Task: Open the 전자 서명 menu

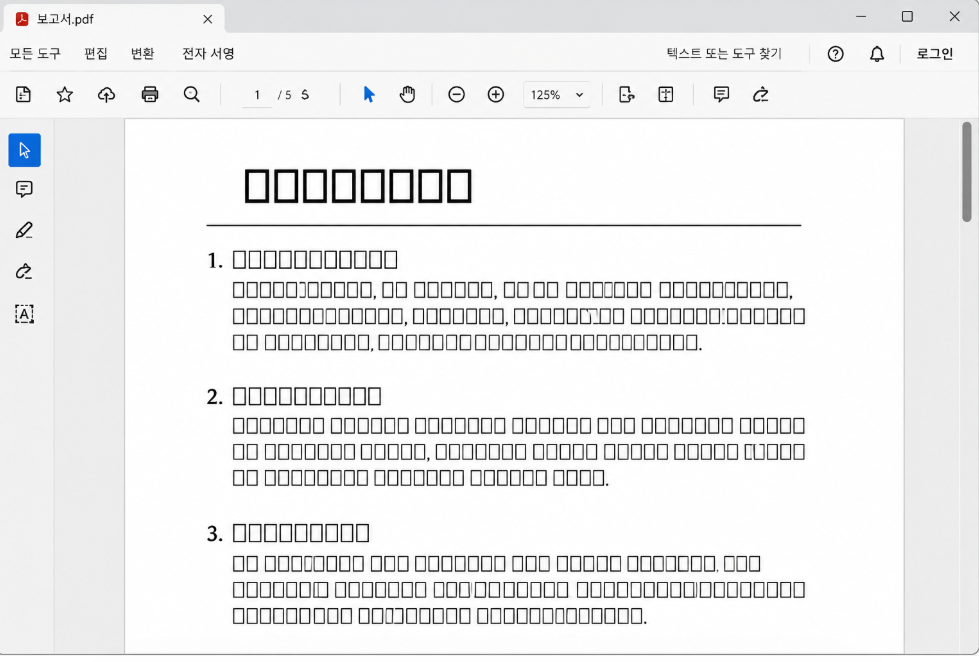Action: pyautogui.click(x=209, y=54)
